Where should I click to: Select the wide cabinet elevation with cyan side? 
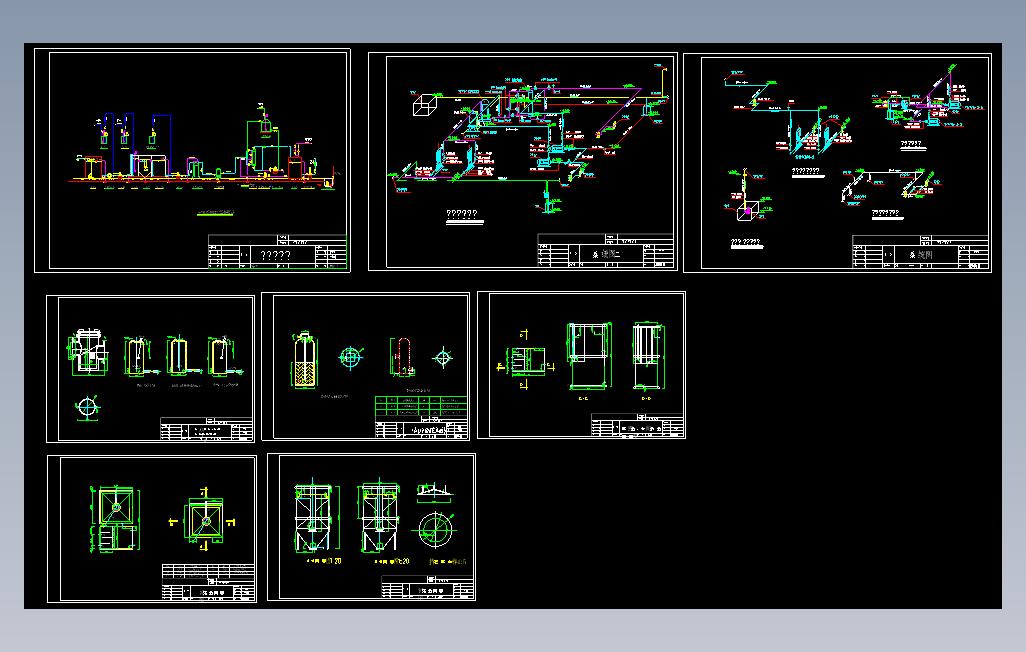(x=589, y=355)
